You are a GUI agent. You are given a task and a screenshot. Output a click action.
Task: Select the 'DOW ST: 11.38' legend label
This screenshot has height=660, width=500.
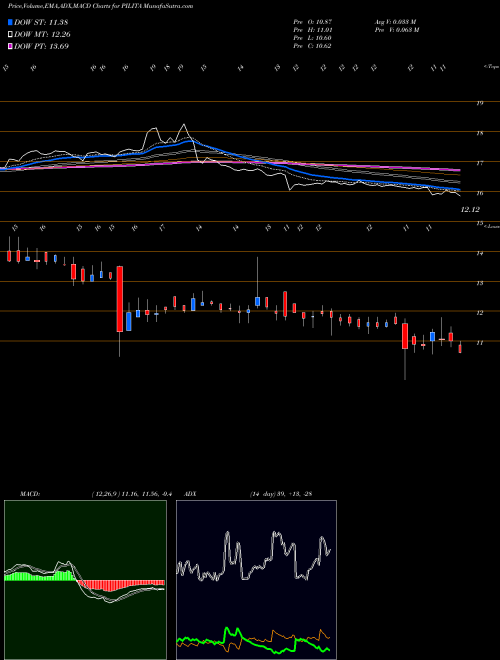pyautogui.click(x=41, y=22)
